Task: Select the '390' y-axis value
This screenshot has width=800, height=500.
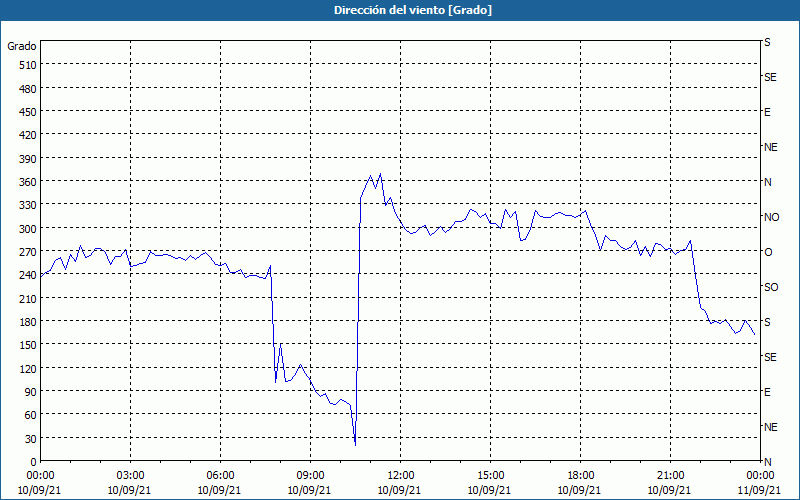Action: point(28,159)
